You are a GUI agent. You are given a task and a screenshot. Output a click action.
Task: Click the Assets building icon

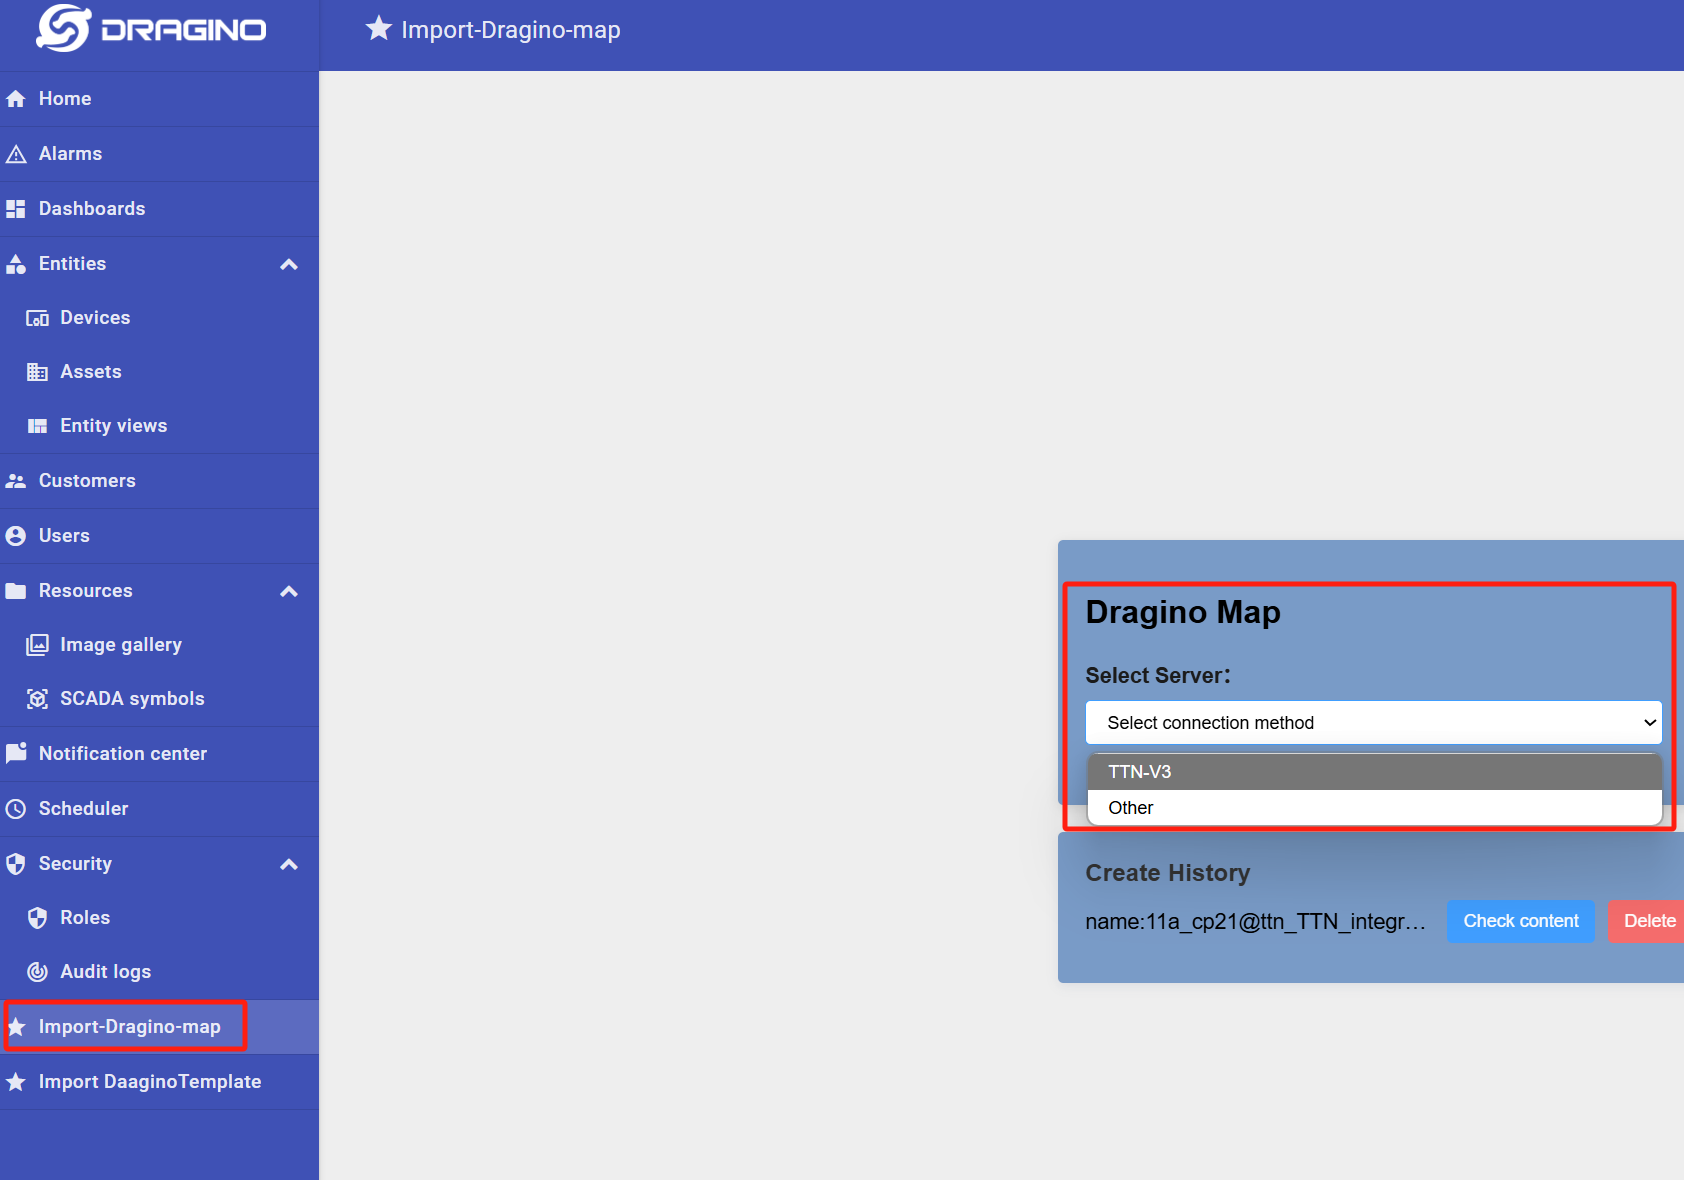(38, 372)
